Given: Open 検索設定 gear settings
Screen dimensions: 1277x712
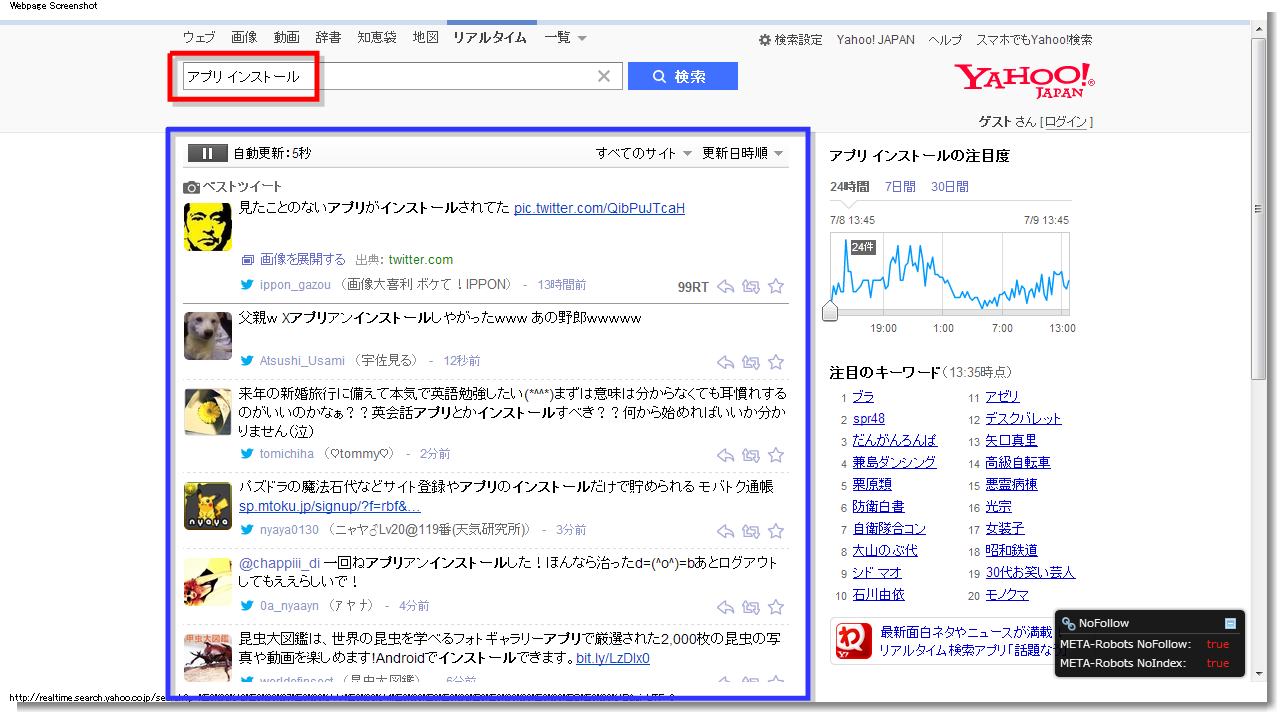Looking at the screenshot, I should 790,40.
